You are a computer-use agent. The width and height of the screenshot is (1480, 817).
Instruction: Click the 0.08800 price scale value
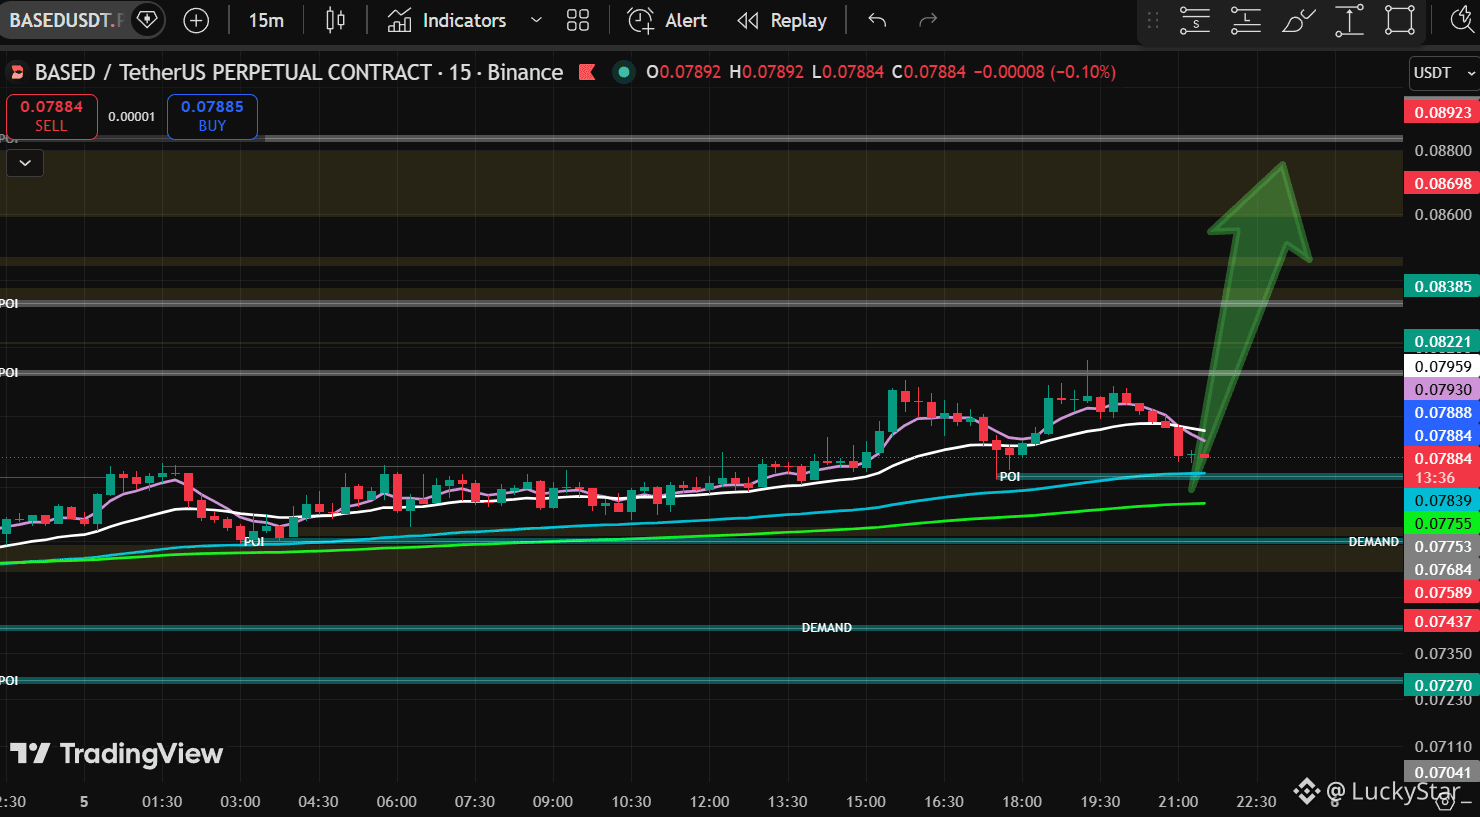coord(1443,150)
